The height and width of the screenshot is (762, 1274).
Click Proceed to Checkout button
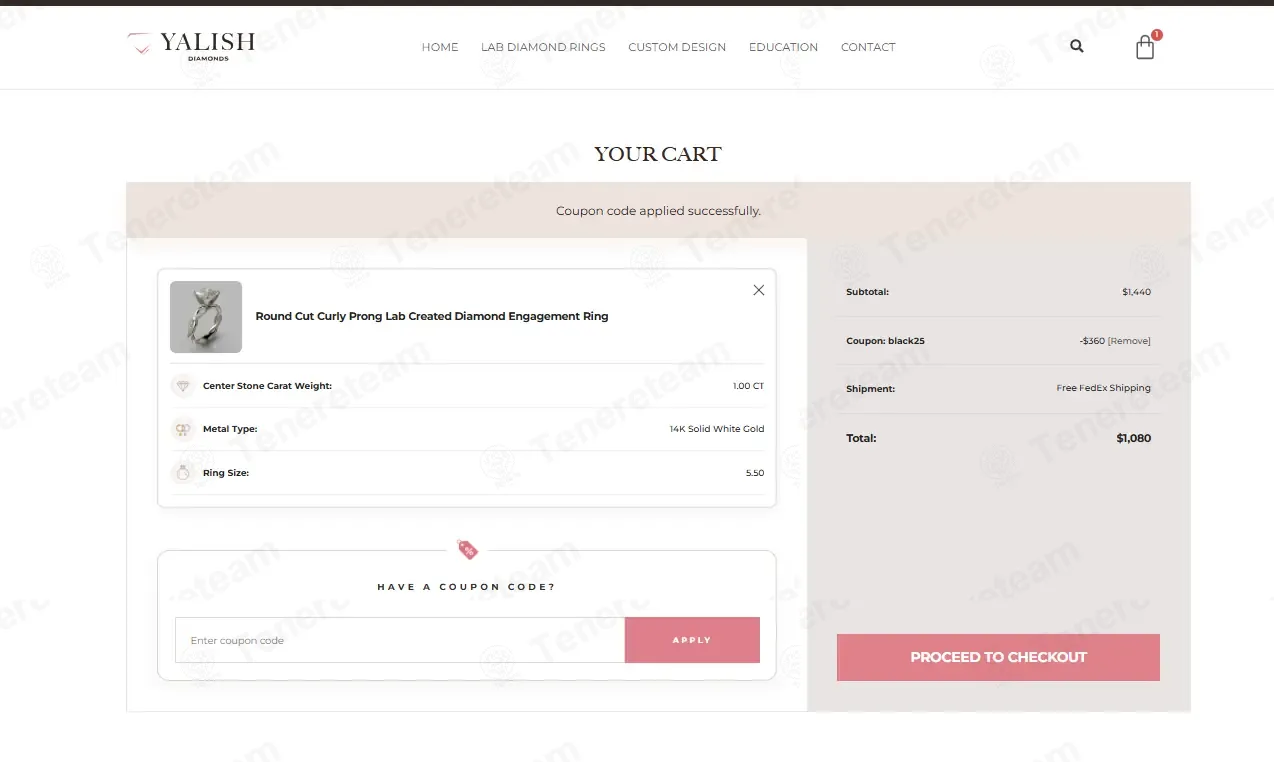tap(998, 657)
